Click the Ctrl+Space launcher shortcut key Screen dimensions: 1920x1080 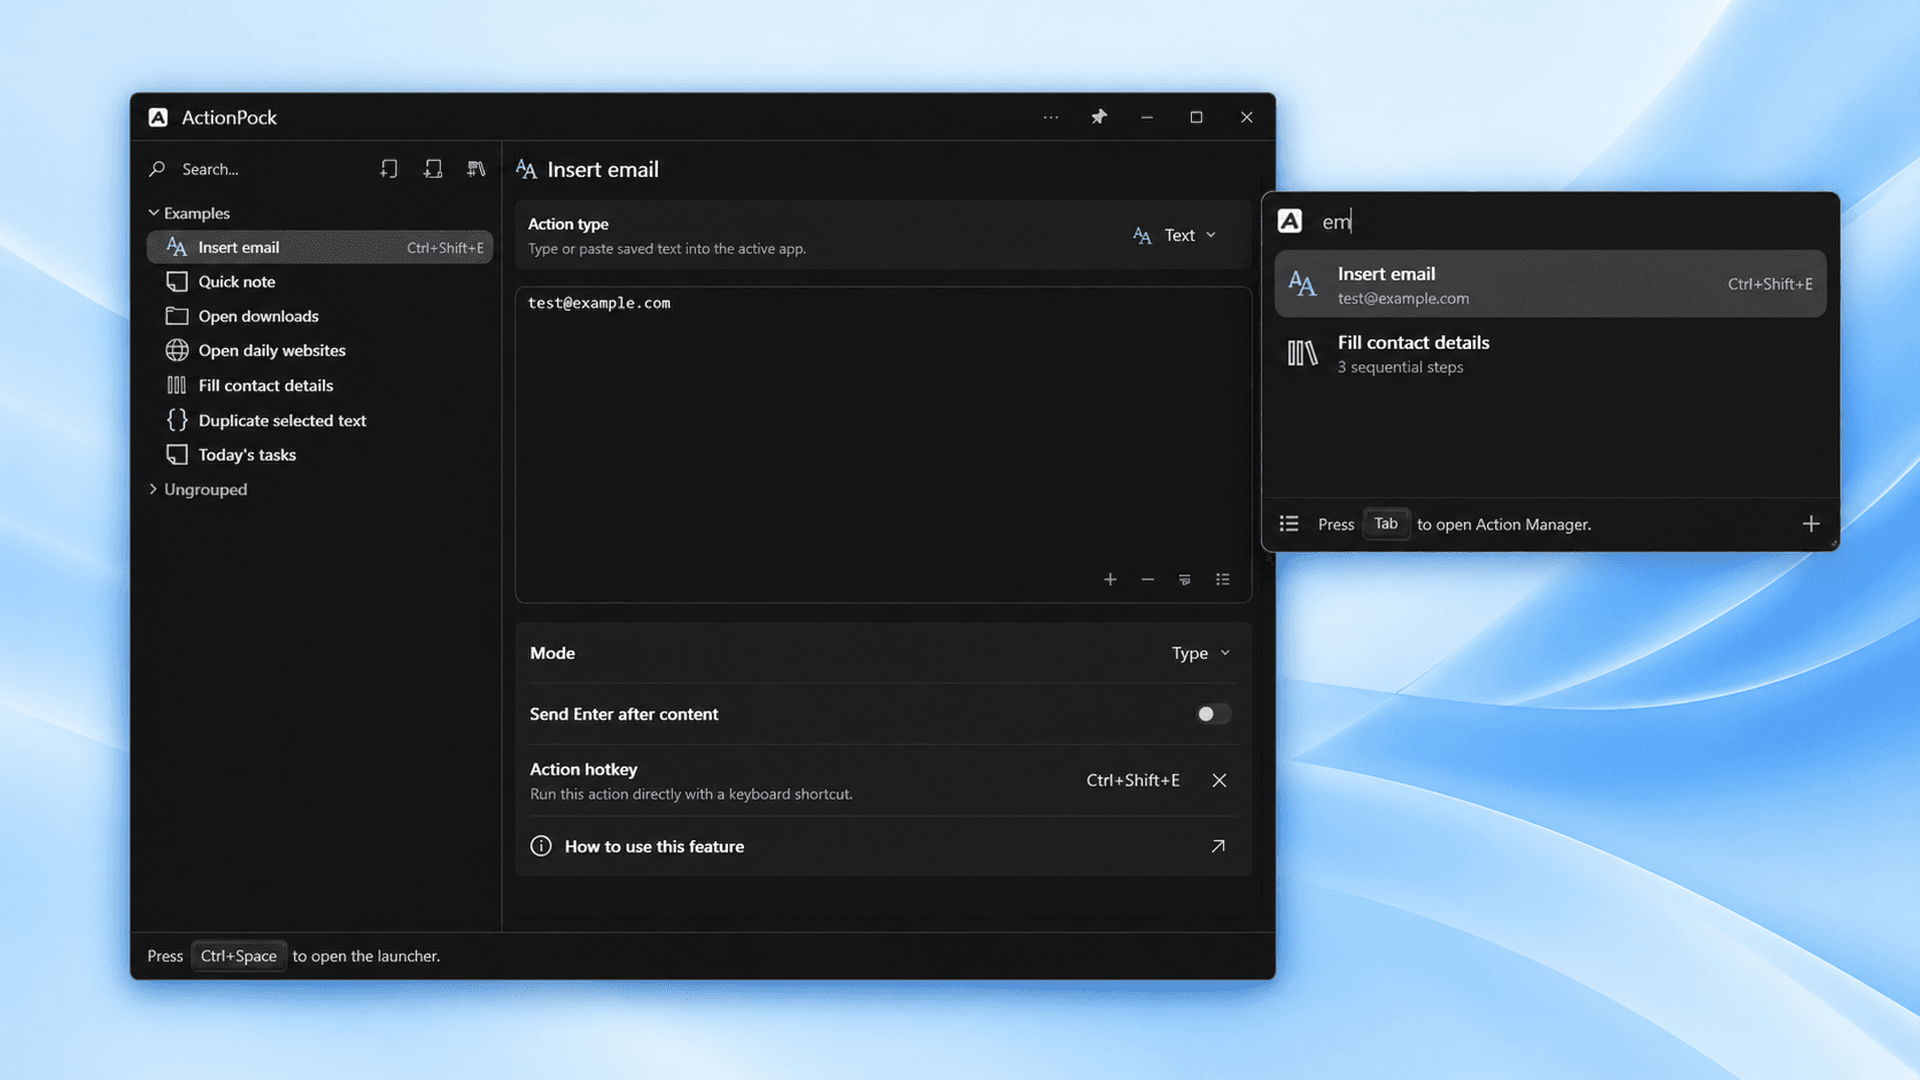(x=238, y=956)
